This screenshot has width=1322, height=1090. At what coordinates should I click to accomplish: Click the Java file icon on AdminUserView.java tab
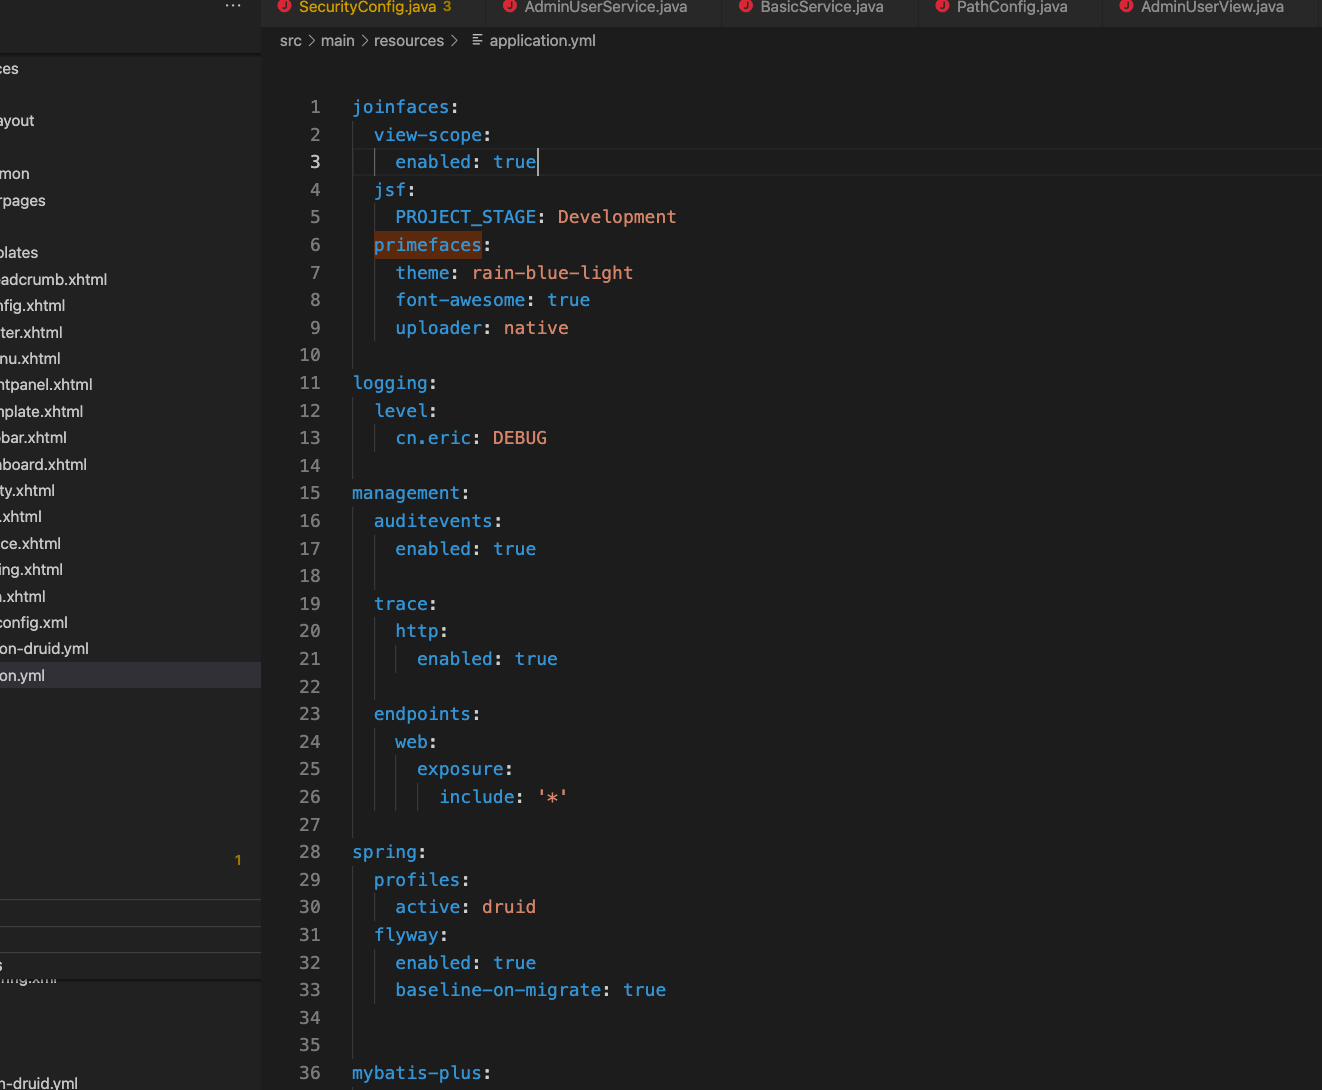[x=1126, y=7]
